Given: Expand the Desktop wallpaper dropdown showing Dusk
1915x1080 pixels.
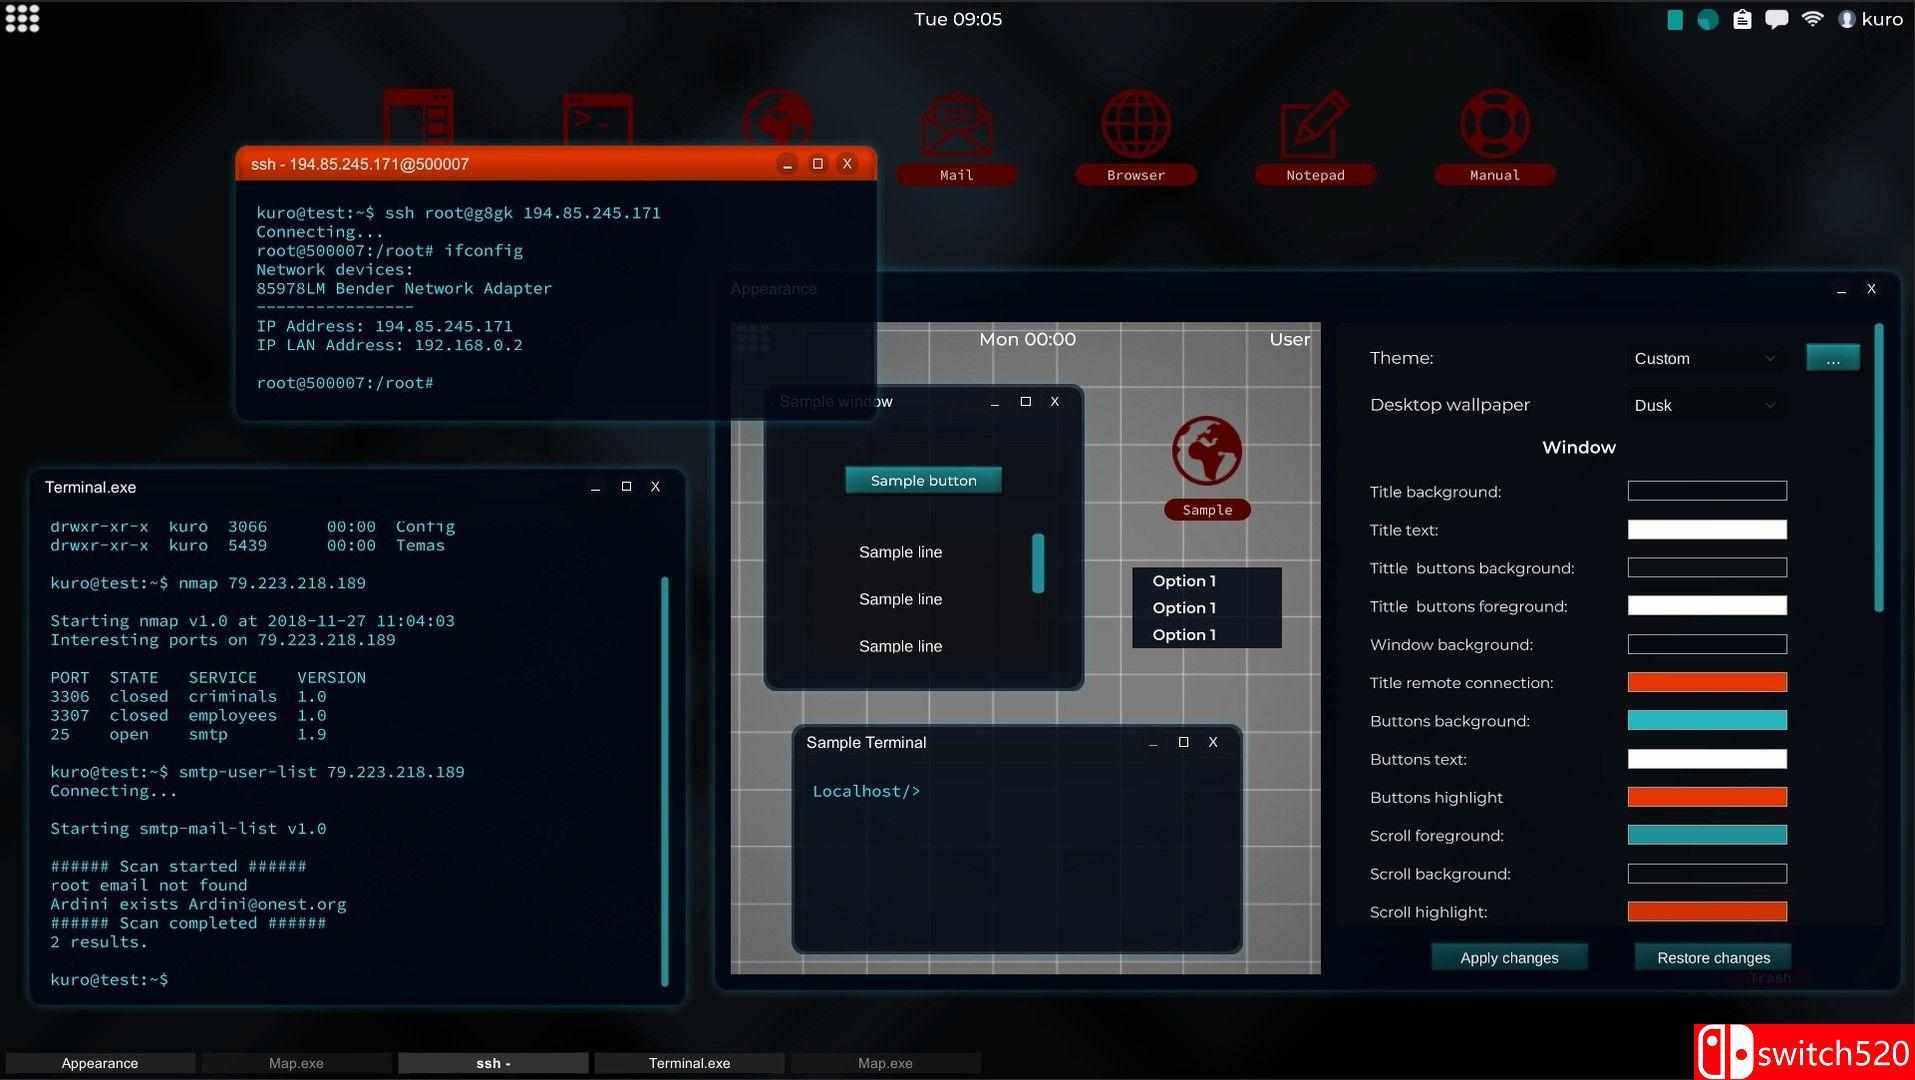Looking at the screenshot, I should 1705,405.
